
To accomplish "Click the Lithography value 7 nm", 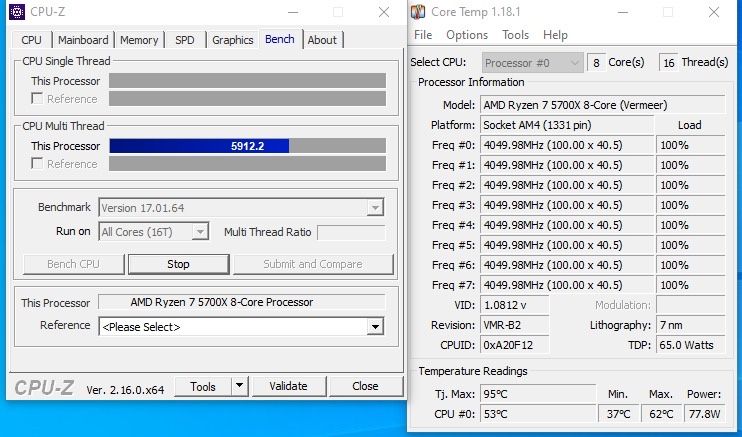I will click(x=690, y=325).
